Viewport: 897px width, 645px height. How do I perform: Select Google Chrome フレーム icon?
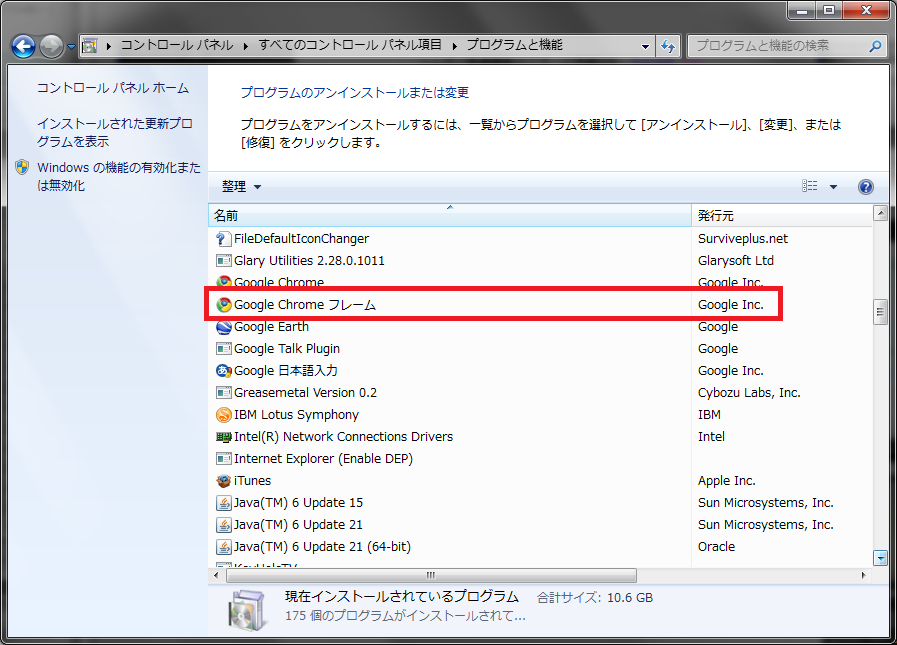click(224, 305)
